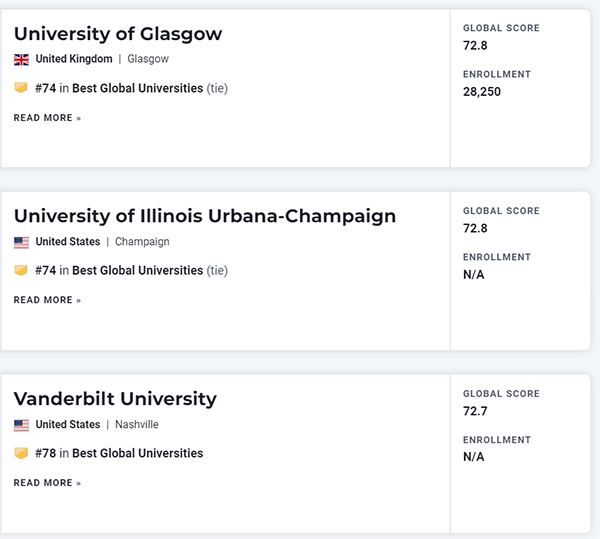Click the United Kingdom flag icon
This screenshot has width=600, height=539.
(21, 59)
